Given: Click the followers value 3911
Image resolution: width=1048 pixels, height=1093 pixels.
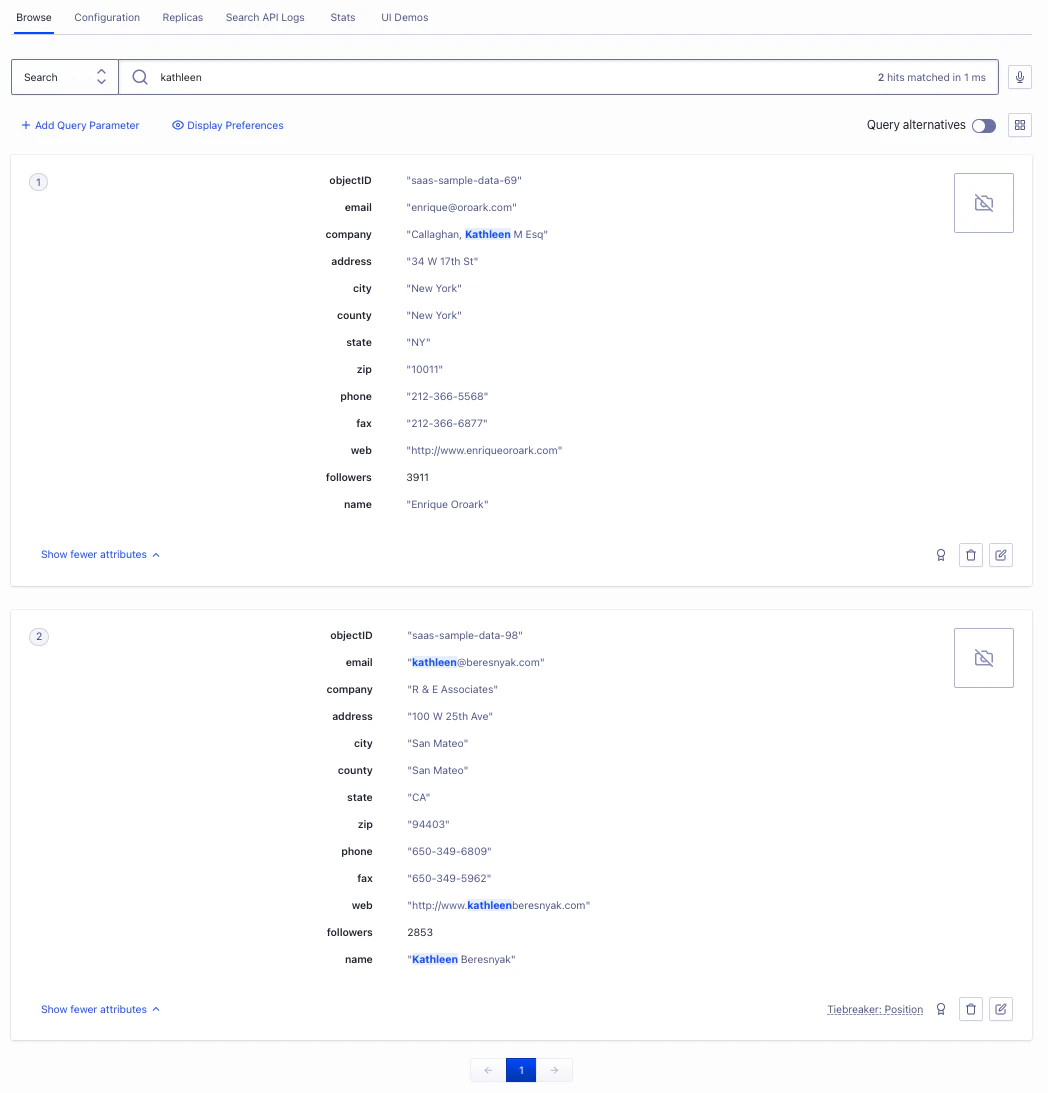Looking at the screenshot, I should pyautogui.click(x=418, y=477).
